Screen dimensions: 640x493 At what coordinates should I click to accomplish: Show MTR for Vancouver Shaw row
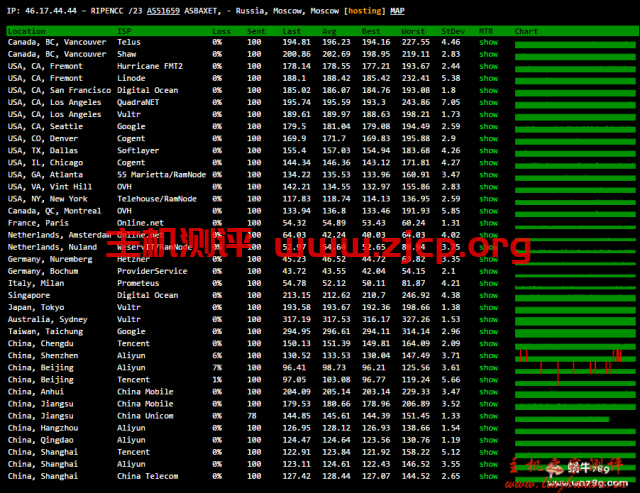489,54
